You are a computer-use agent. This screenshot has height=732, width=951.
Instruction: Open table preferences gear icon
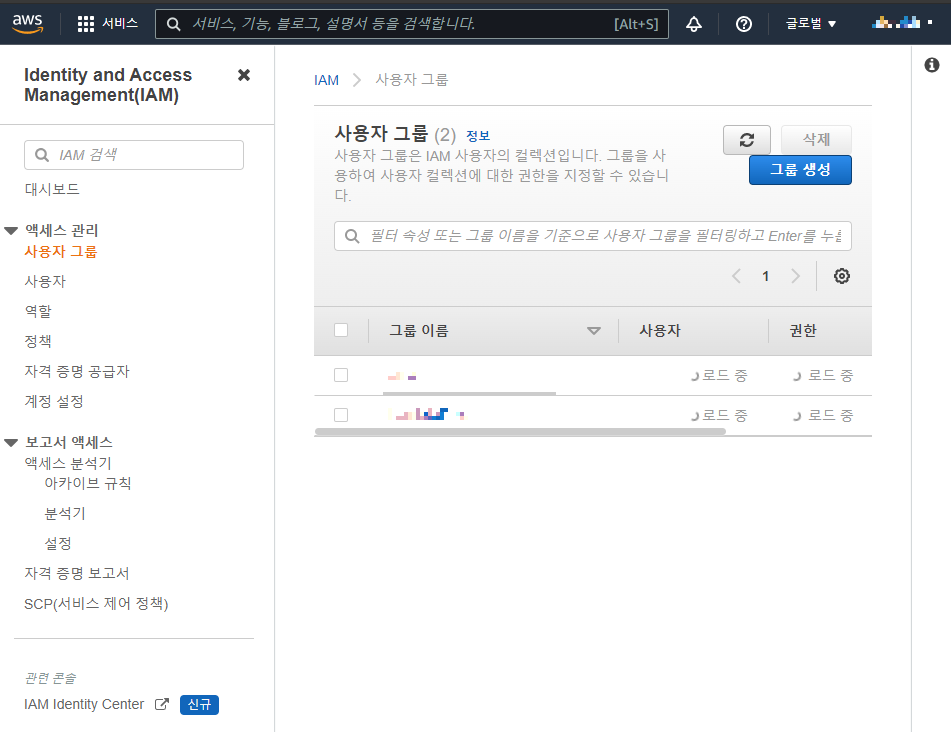[841, 276]
